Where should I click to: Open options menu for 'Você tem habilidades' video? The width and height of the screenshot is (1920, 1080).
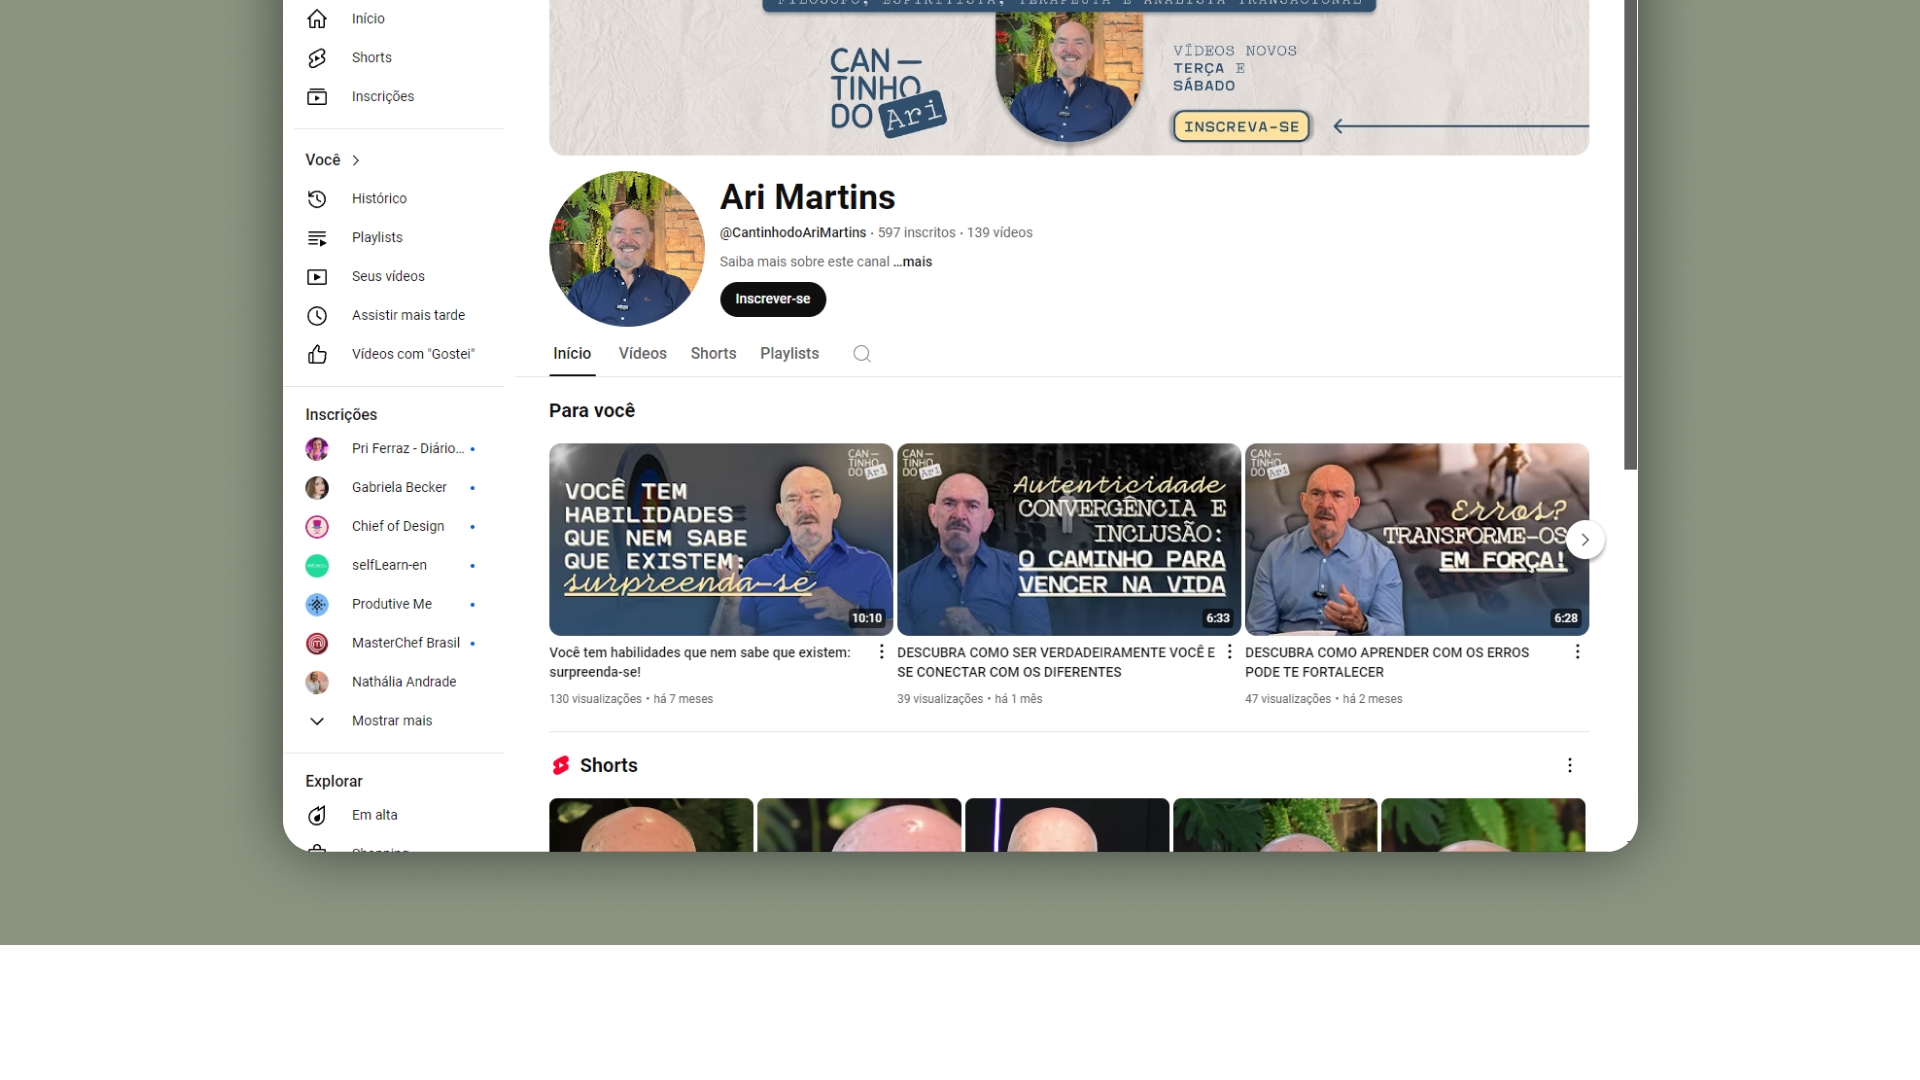point(881,652)
